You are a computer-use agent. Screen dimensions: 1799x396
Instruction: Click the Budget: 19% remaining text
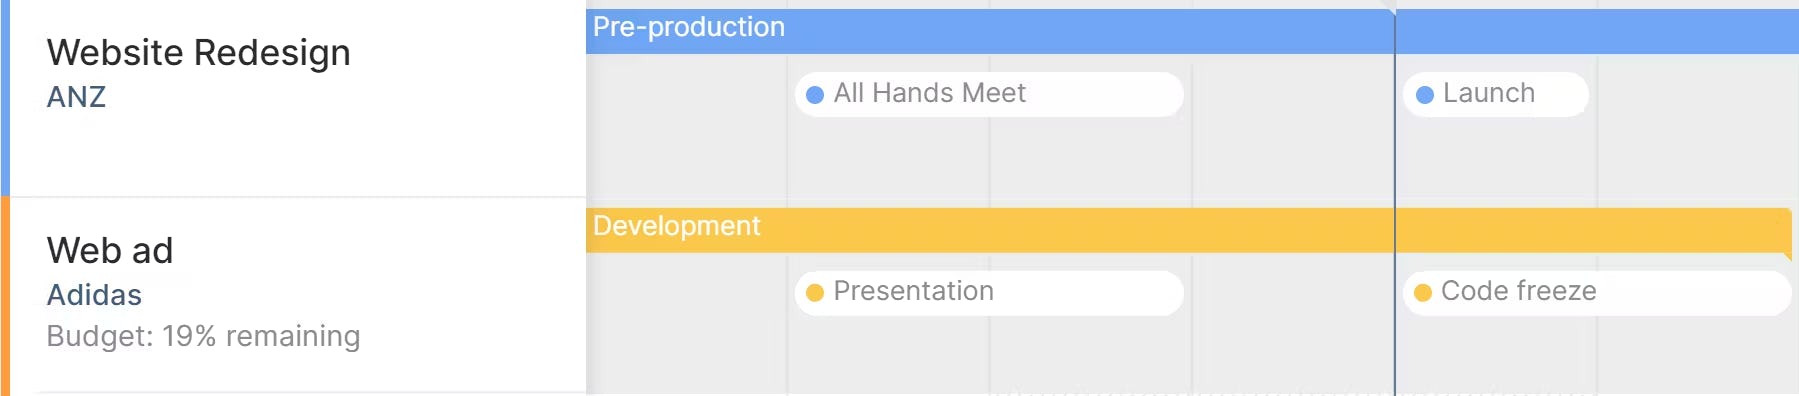(203, 336)
